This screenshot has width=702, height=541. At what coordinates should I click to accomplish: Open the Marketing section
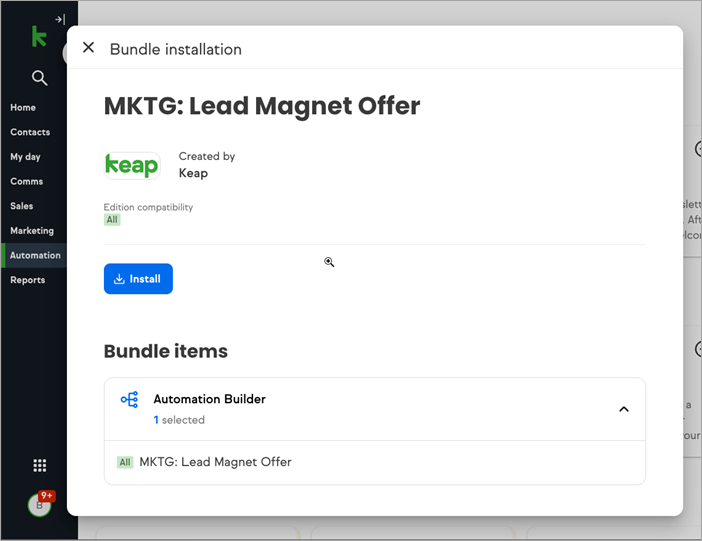pyautogui.click(x=32, y=231)
